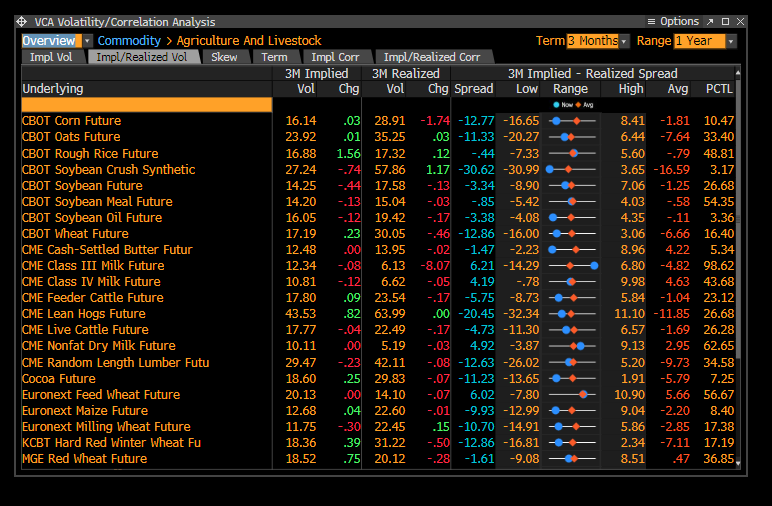772x506 pixels.
Task: Switch to the Impl Corr tab
Action: click(x=335, y=57)
